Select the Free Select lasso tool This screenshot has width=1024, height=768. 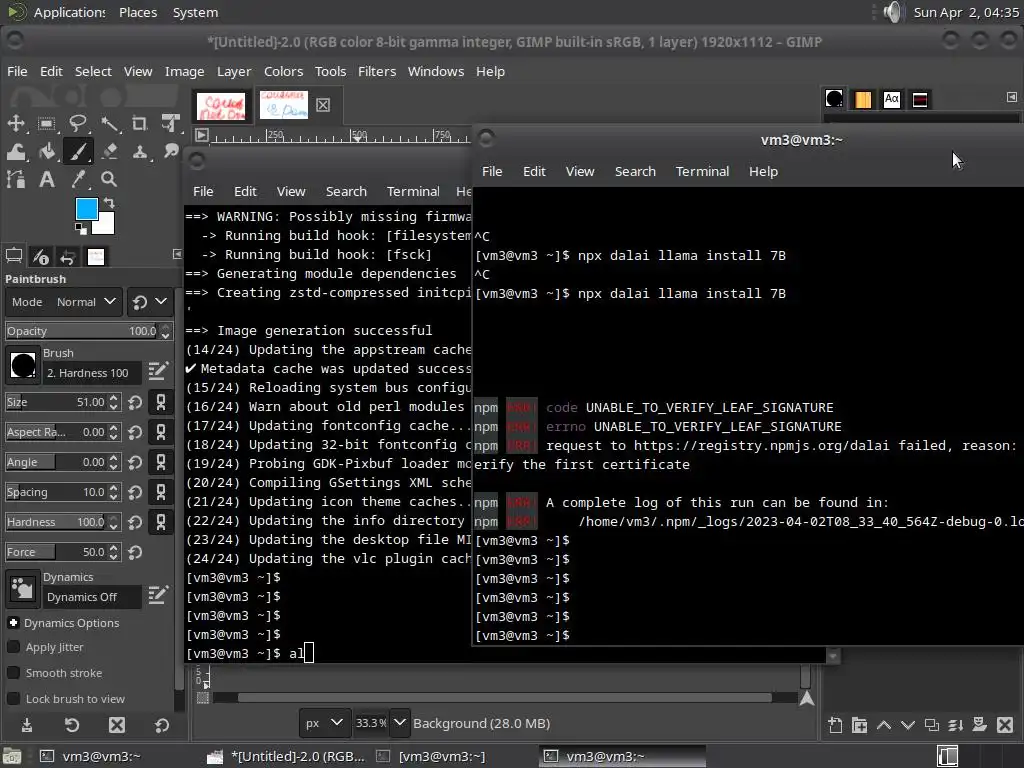pyautogui.click(x=78, y=123)
